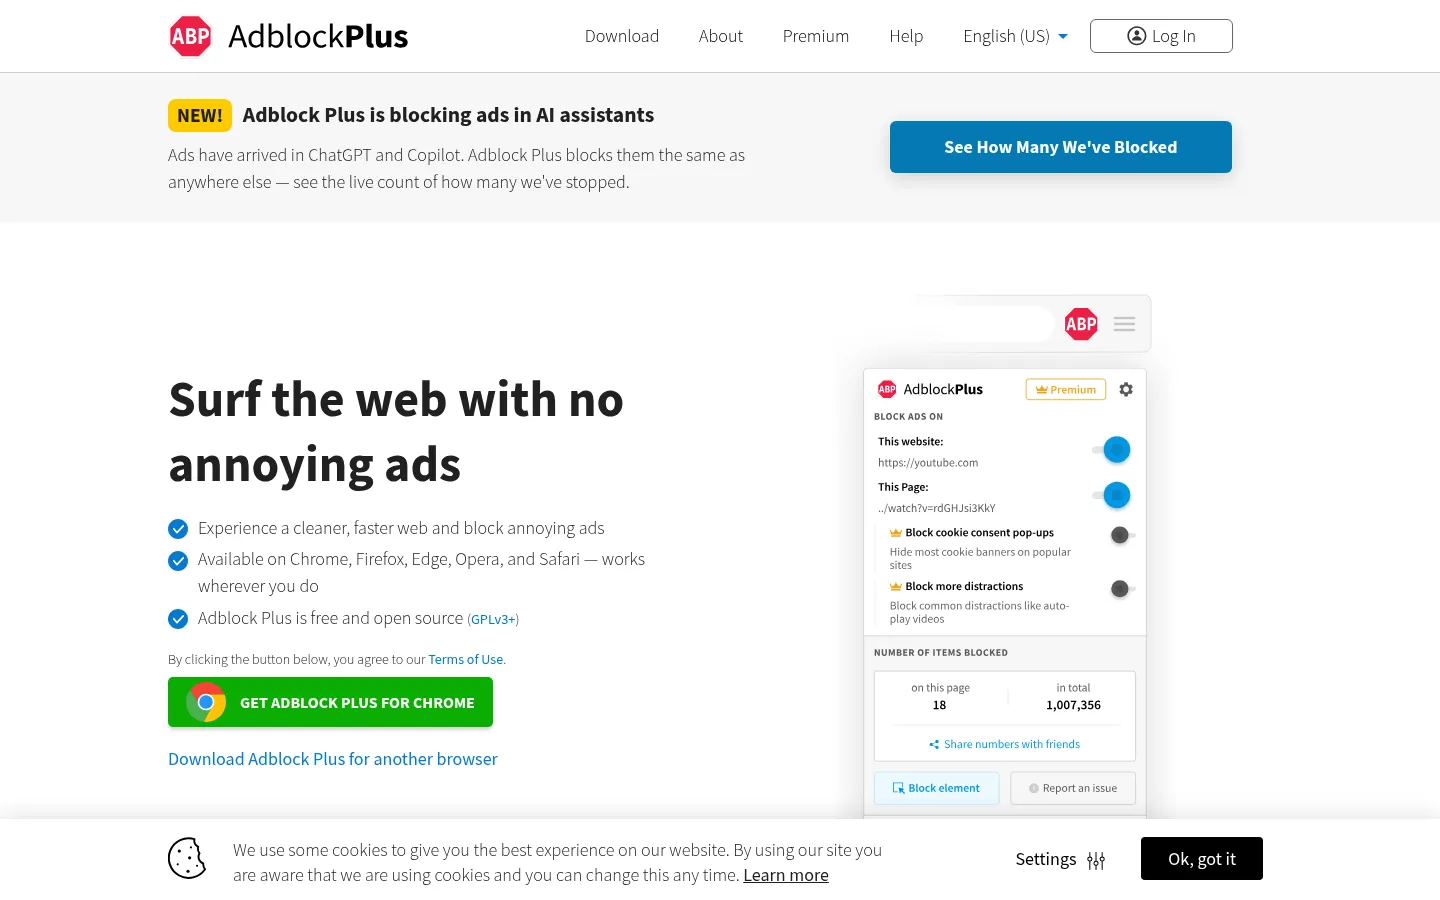
Task: Click the share icon beside Share numbers
Action: point(934,744)
